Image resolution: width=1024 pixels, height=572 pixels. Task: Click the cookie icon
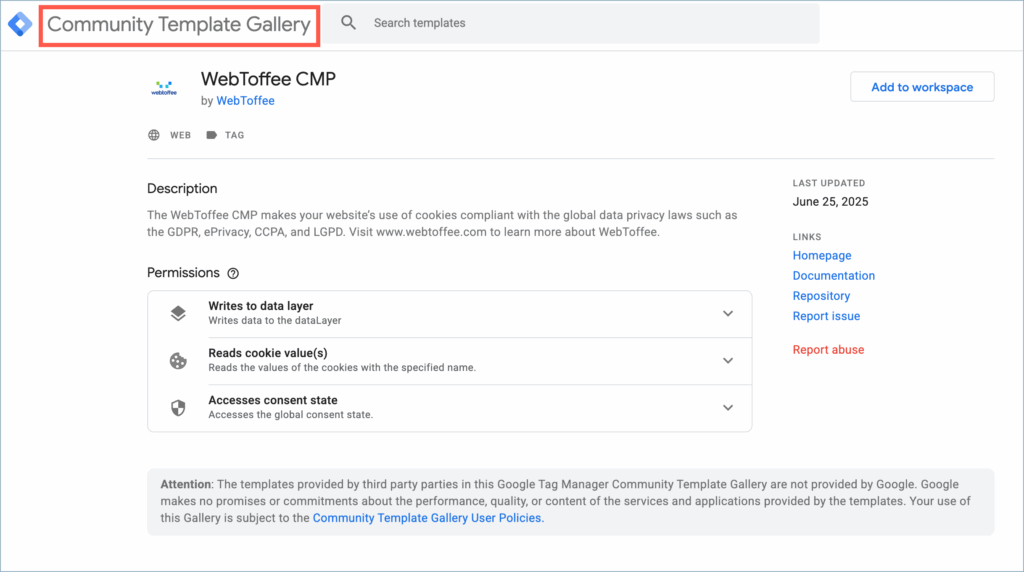178,360
